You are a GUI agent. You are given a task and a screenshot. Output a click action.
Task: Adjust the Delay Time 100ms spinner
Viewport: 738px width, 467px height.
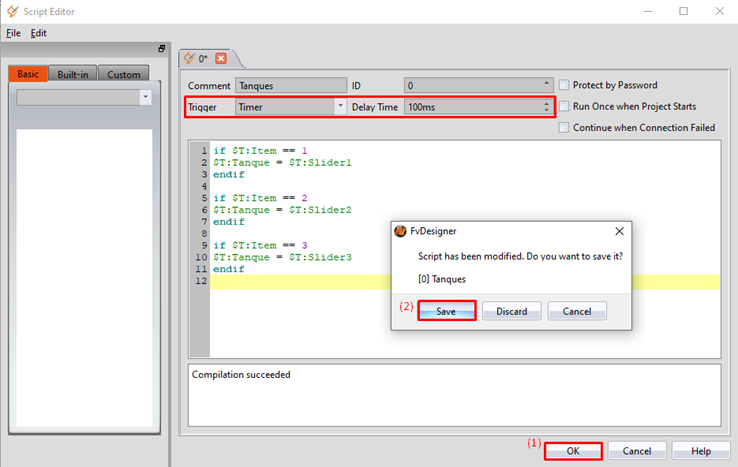[546, 106]
